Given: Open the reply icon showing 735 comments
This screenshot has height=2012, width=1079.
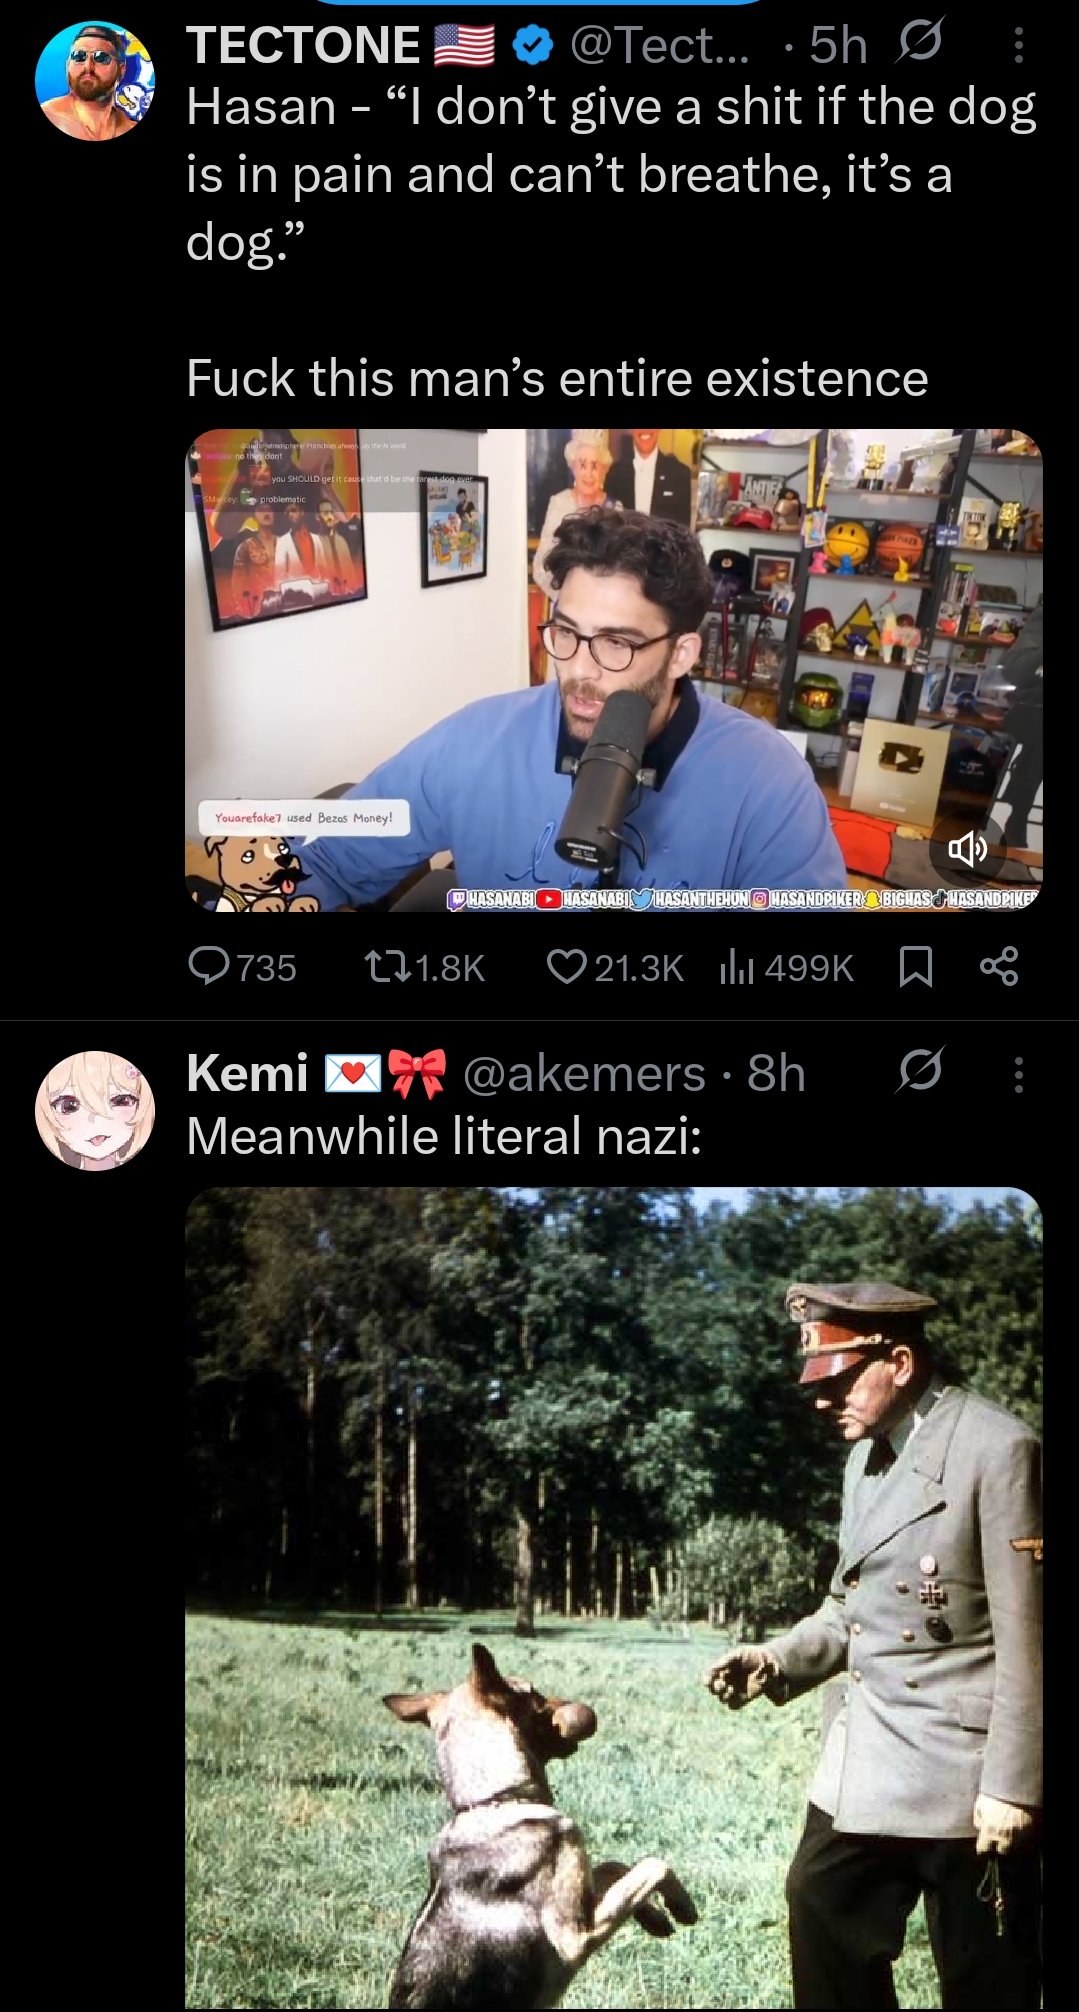Looking at the screenshot, I should [209, 966].
